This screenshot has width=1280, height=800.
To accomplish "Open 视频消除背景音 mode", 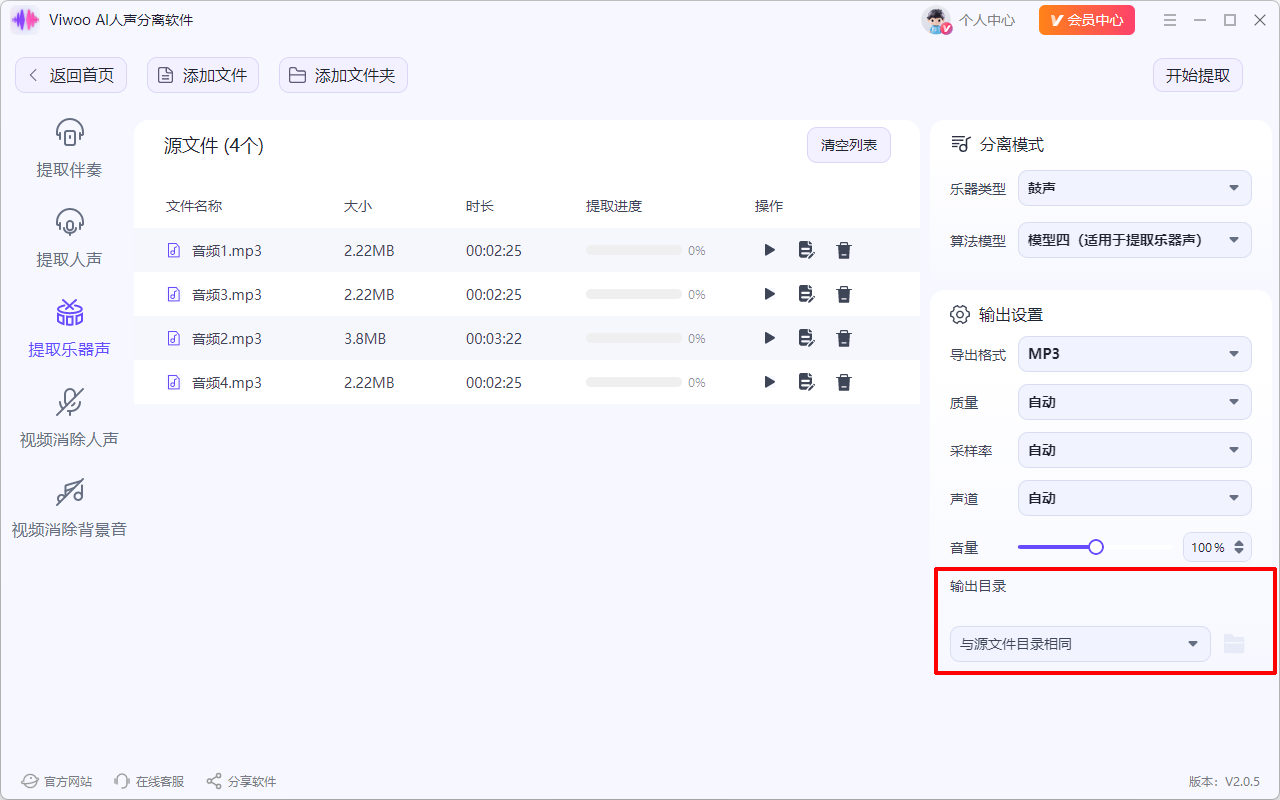I will click(69, 508).
